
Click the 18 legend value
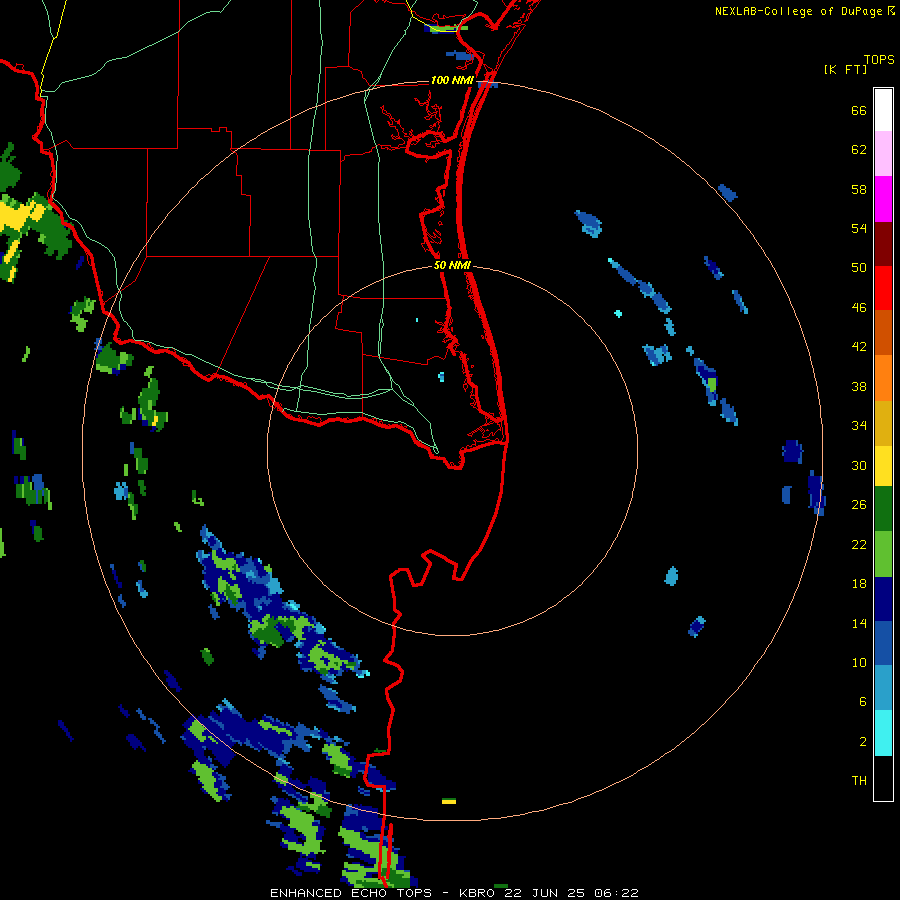pyautogui.click(x=859, y=584)
